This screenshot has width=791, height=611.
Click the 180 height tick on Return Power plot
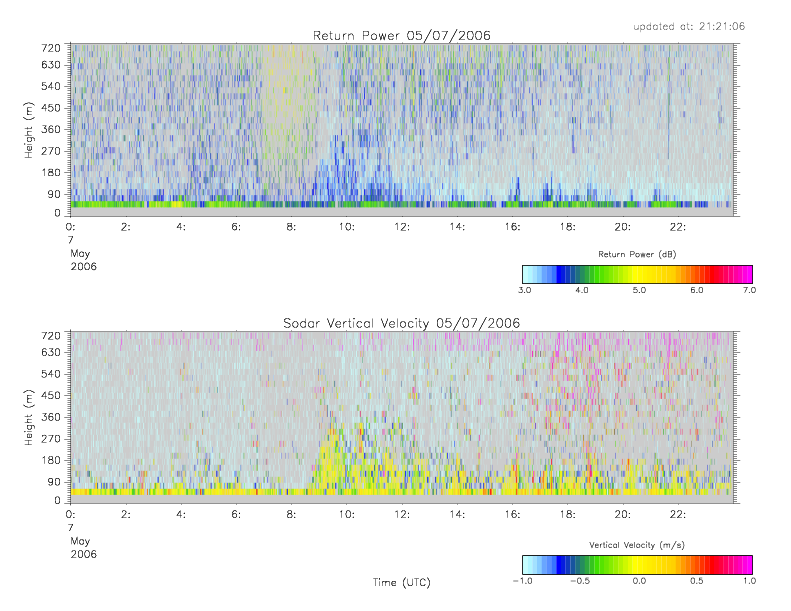(51, 173)
